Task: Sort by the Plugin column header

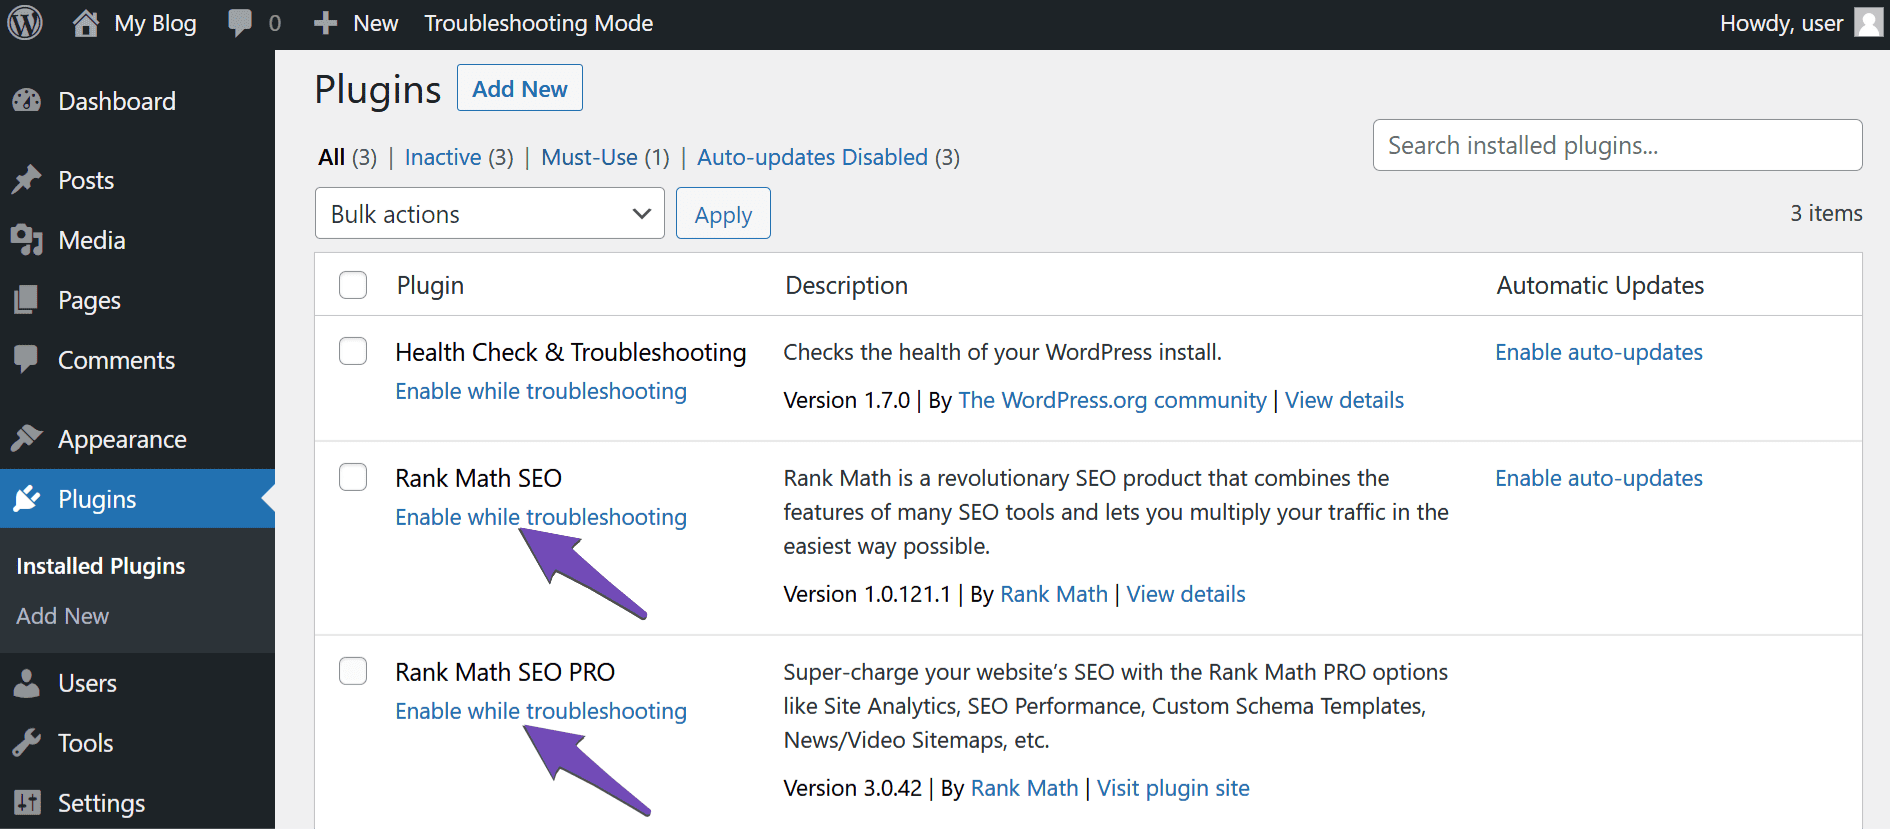Action: [430, 285]
